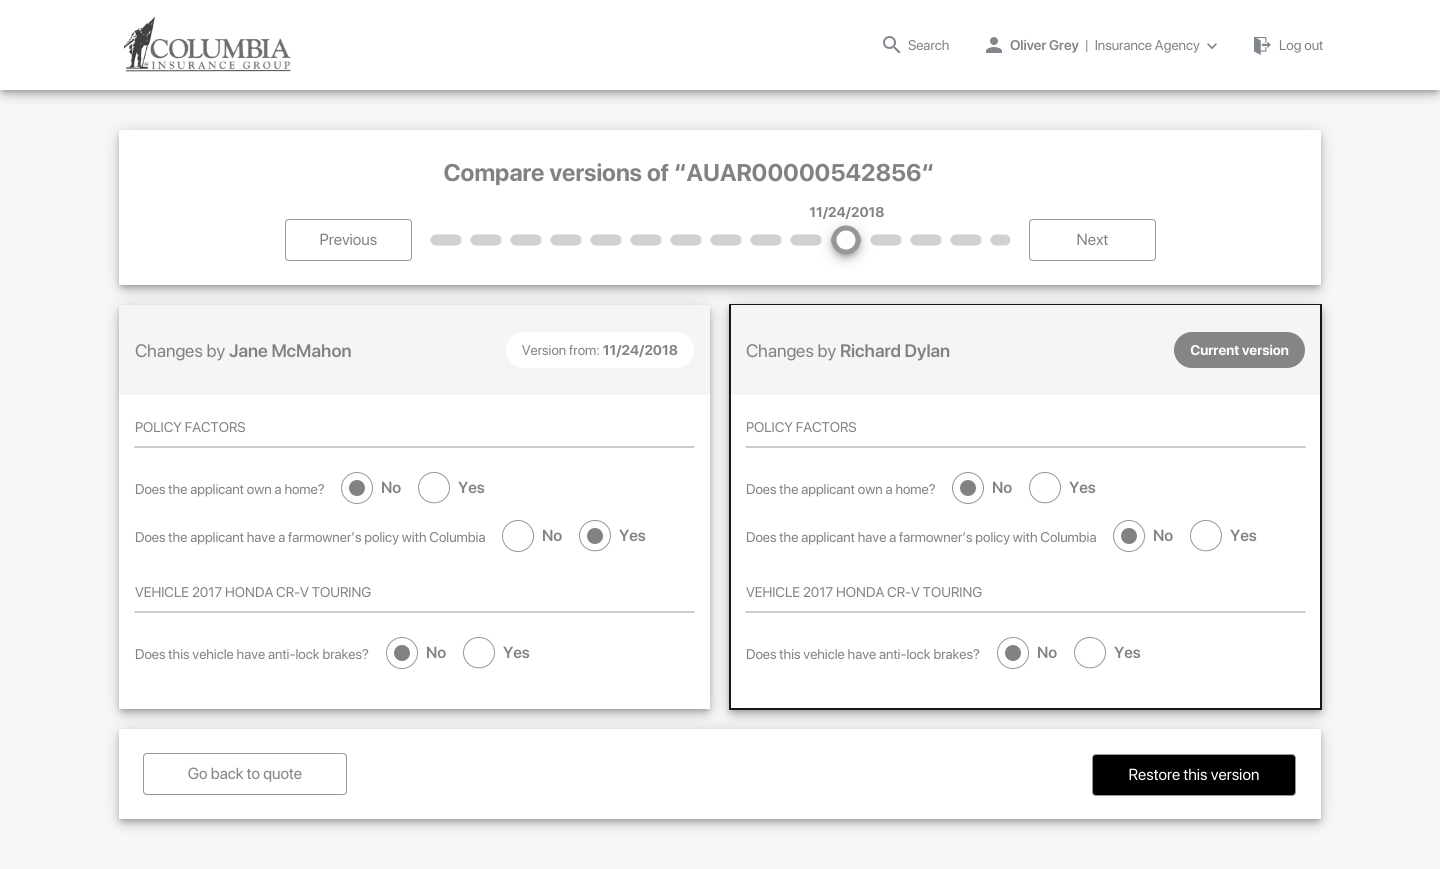
Task: Select Yes for home ownership in Jane McMahon panel
Action: pyautogui.click(x=434, y=488)
